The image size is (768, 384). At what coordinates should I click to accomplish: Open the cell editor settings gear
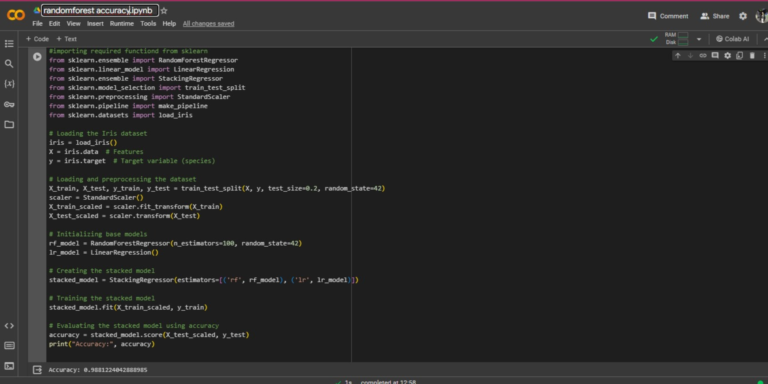727,55
